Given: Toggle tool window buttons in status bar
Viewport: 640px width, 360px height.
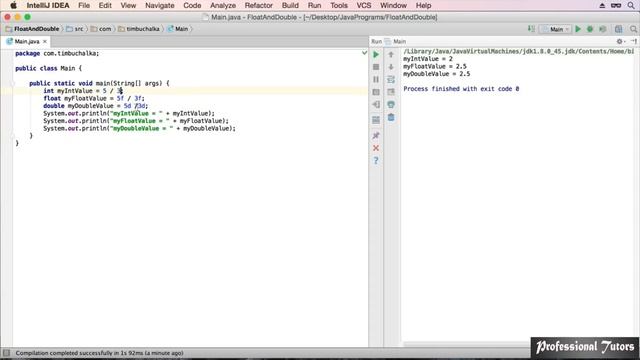Looking at the screenshot, I should point(6,353).
